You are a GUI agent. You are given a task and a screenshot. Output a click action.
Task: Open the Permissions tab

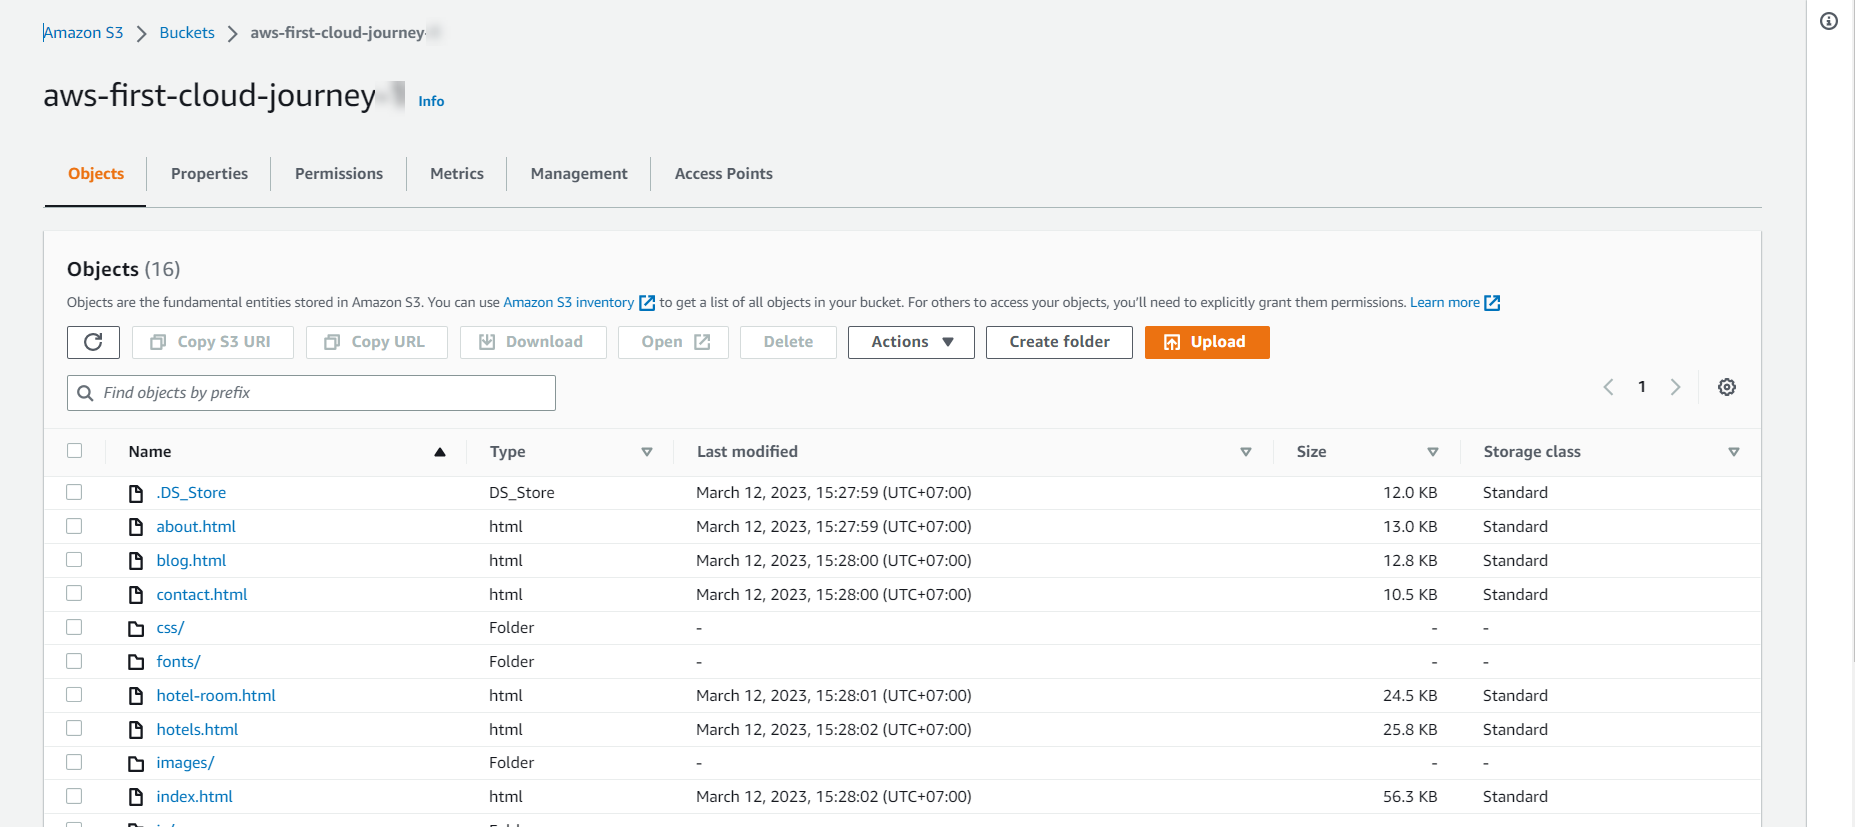tap(339, 174)
